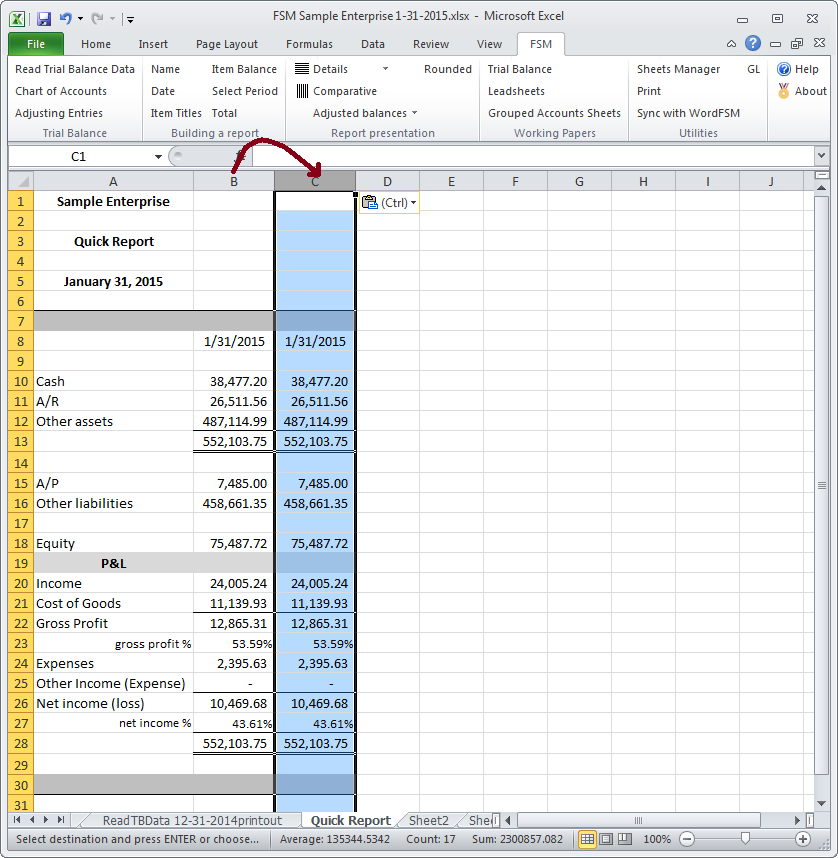Open the Formulas ribbon tab
The width and height of the screenshot is (838, 858).
tap(309, 44)
